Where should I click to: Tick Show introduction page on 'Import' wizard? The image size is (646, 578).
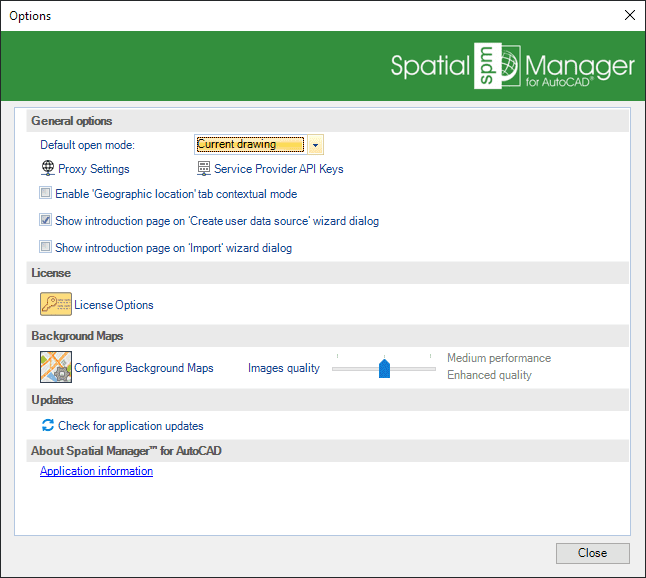coord(46,248)
